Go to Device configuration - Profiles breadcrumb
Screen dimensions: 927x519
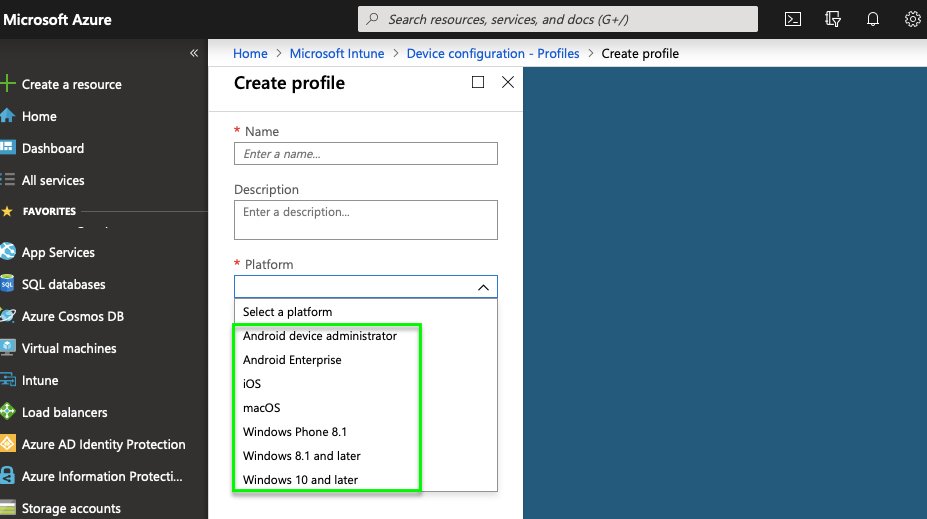(x=493, y=53)
